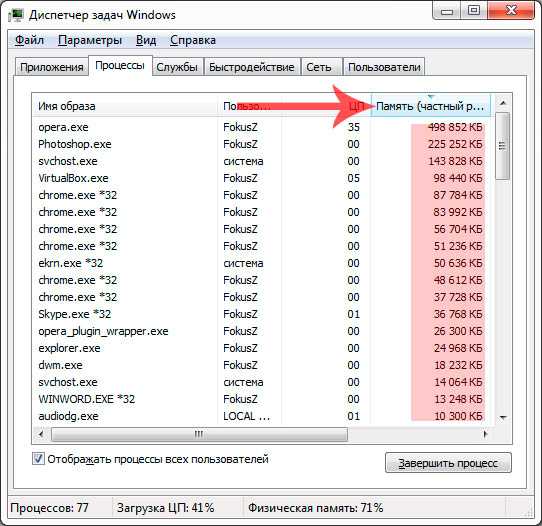The width and height of the screenshot is (542, 526).
Task: Click the 'Завершить процесс' button
Action: [x=448, y=463]
